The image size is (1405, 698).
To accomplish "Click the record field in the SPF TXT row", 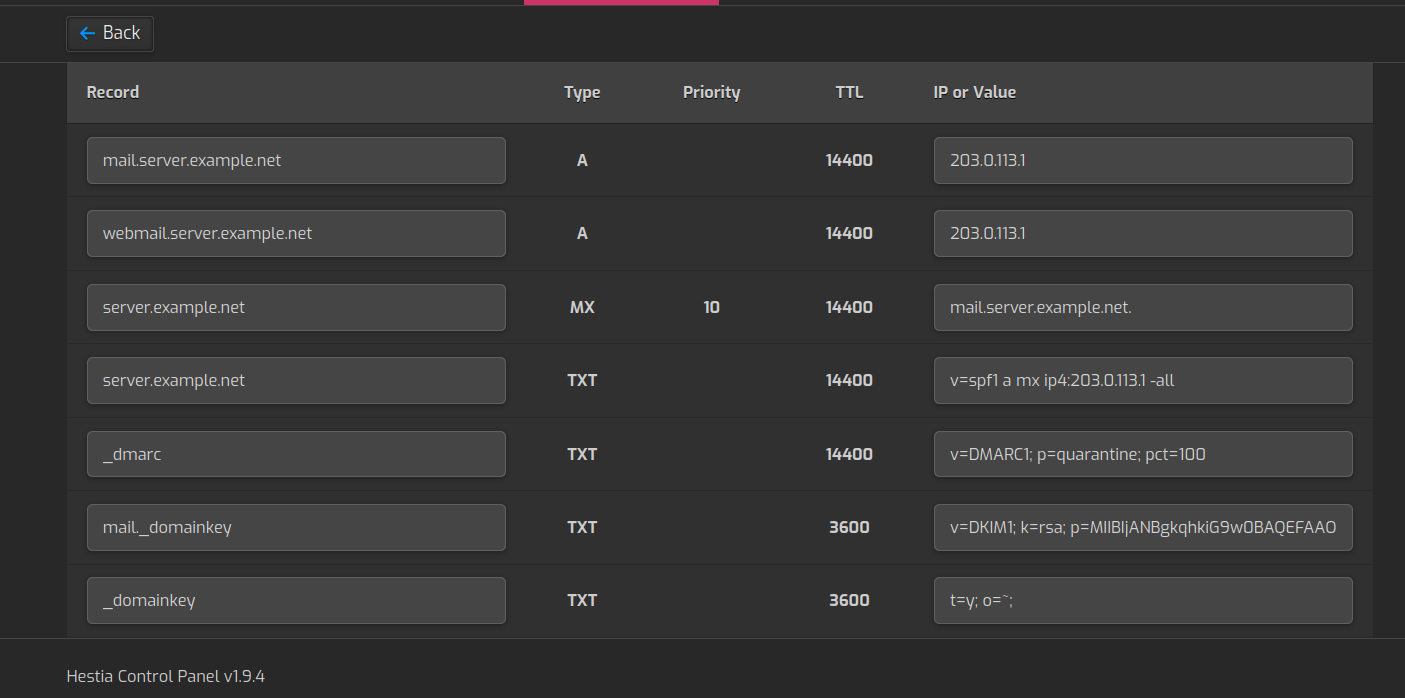I will [x=296, y=380].
